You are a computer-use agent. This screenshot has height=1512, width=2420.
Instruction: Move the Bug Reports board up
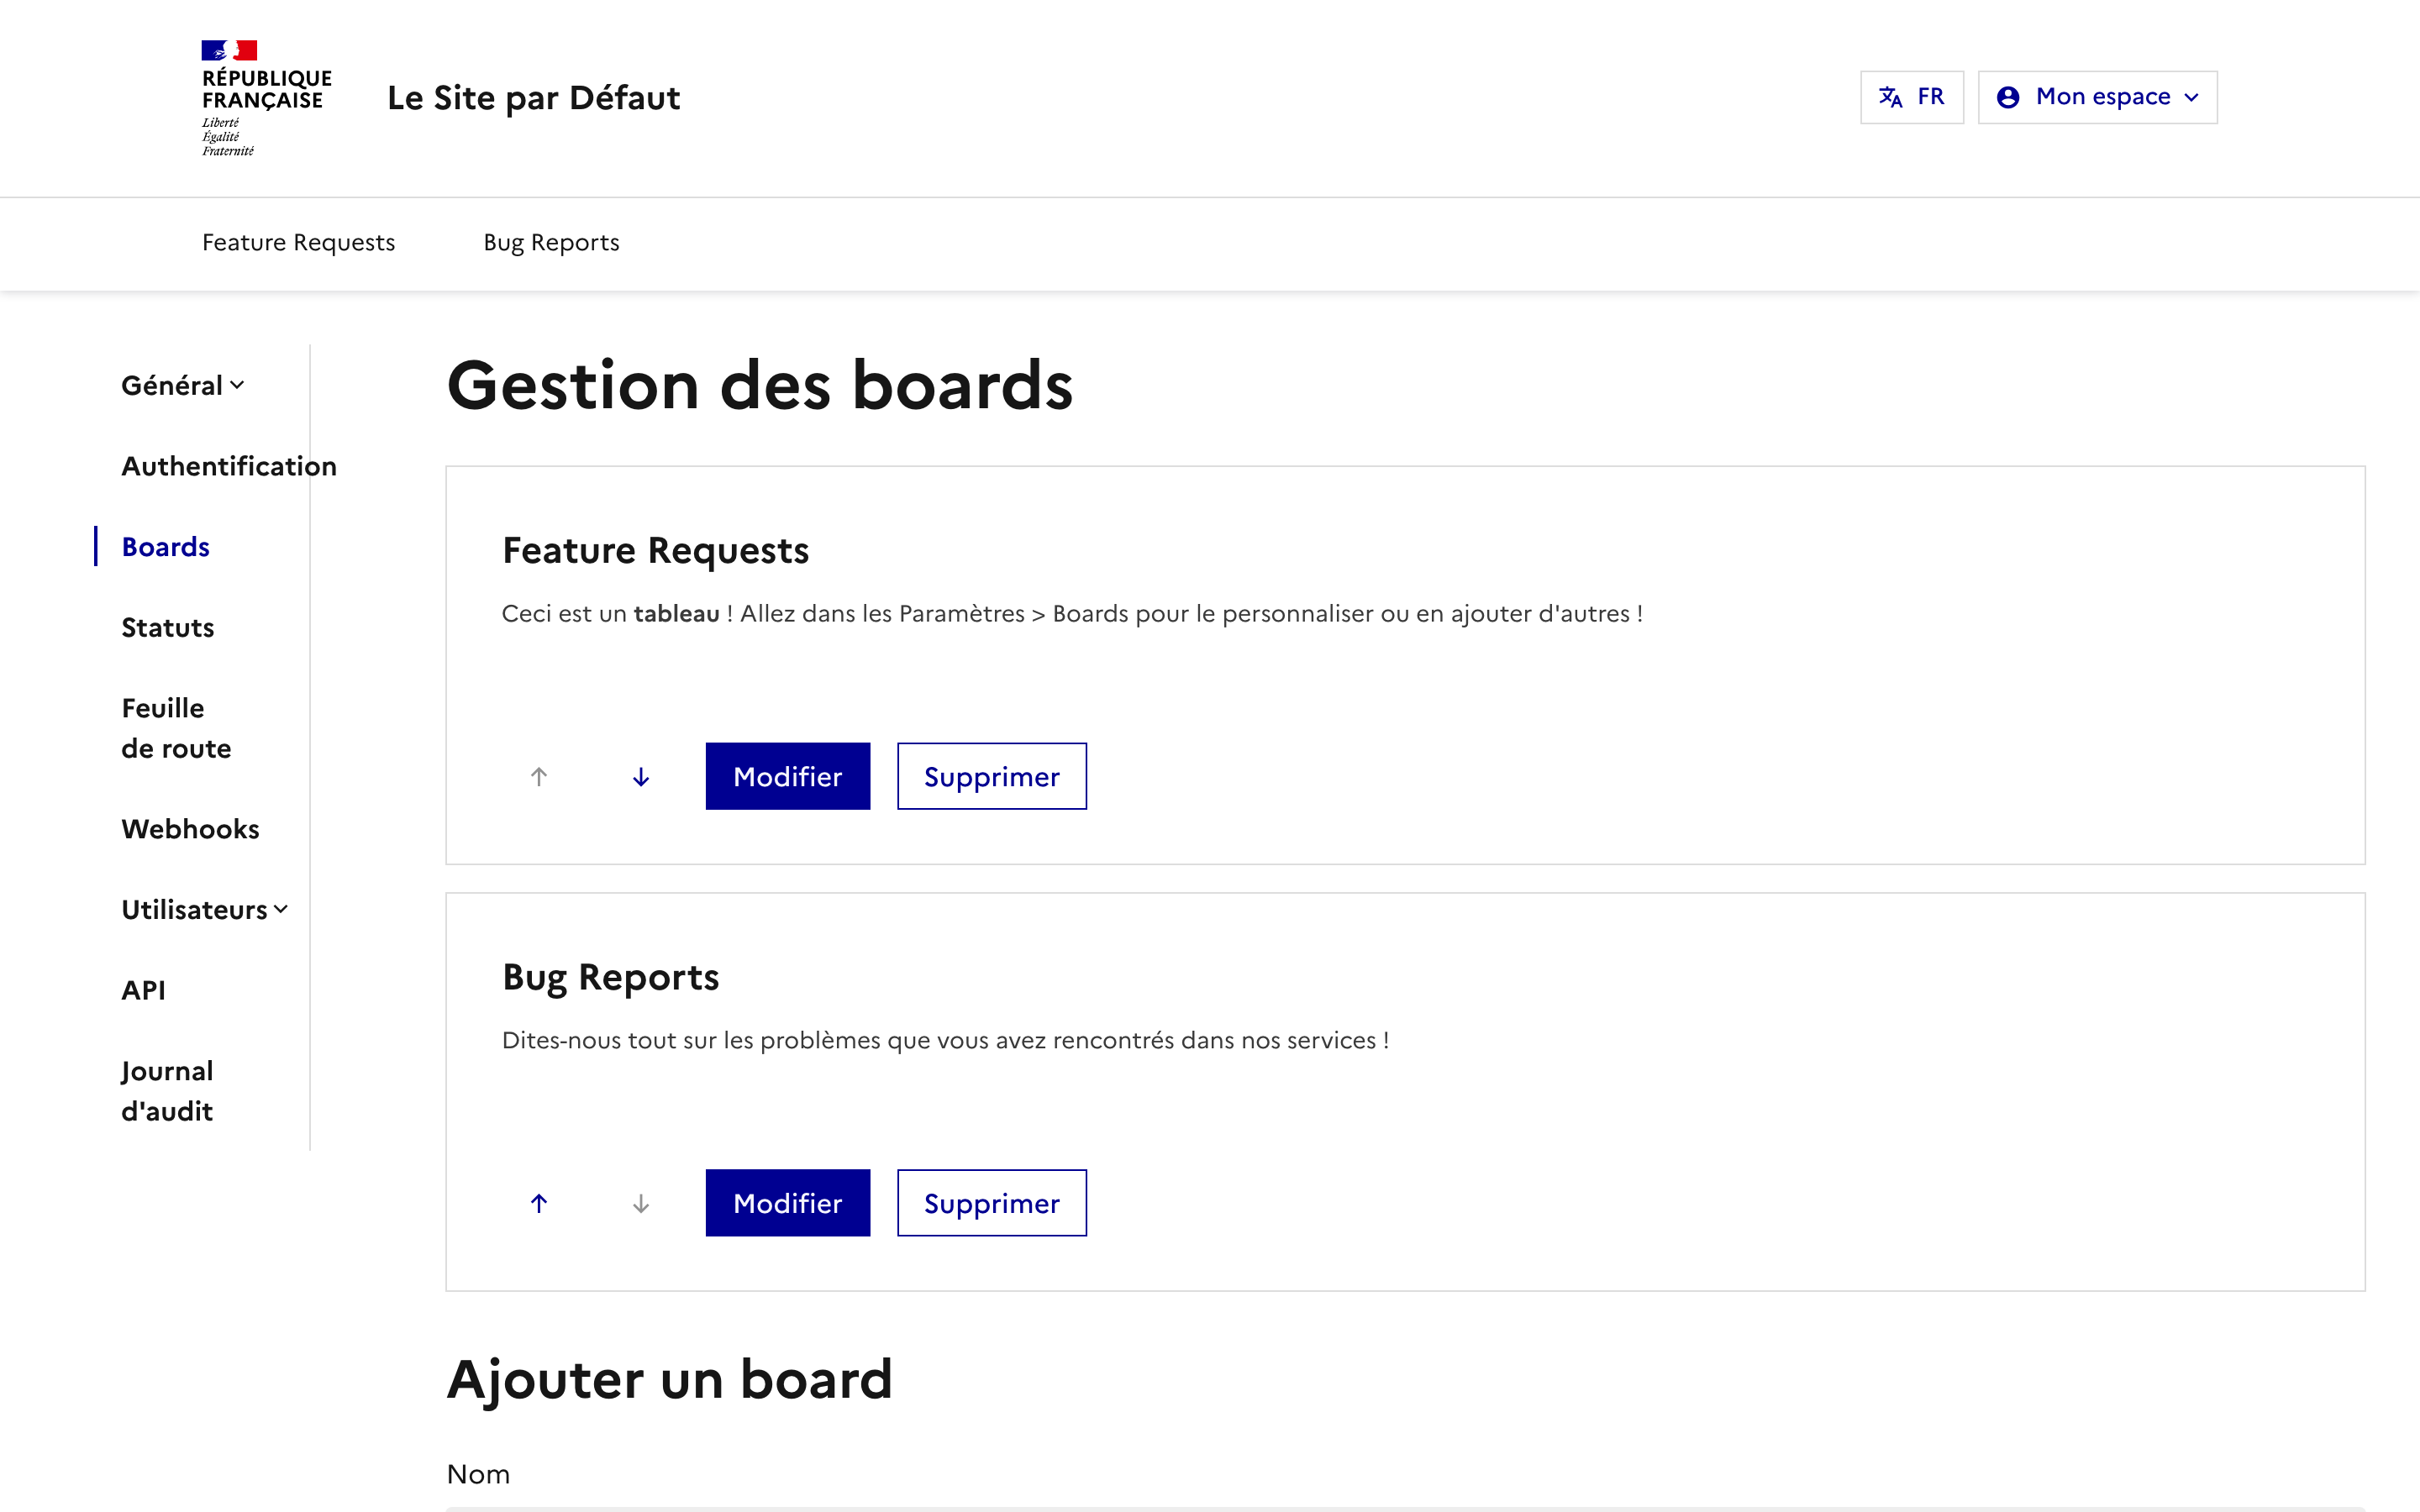pos(539,1203)
